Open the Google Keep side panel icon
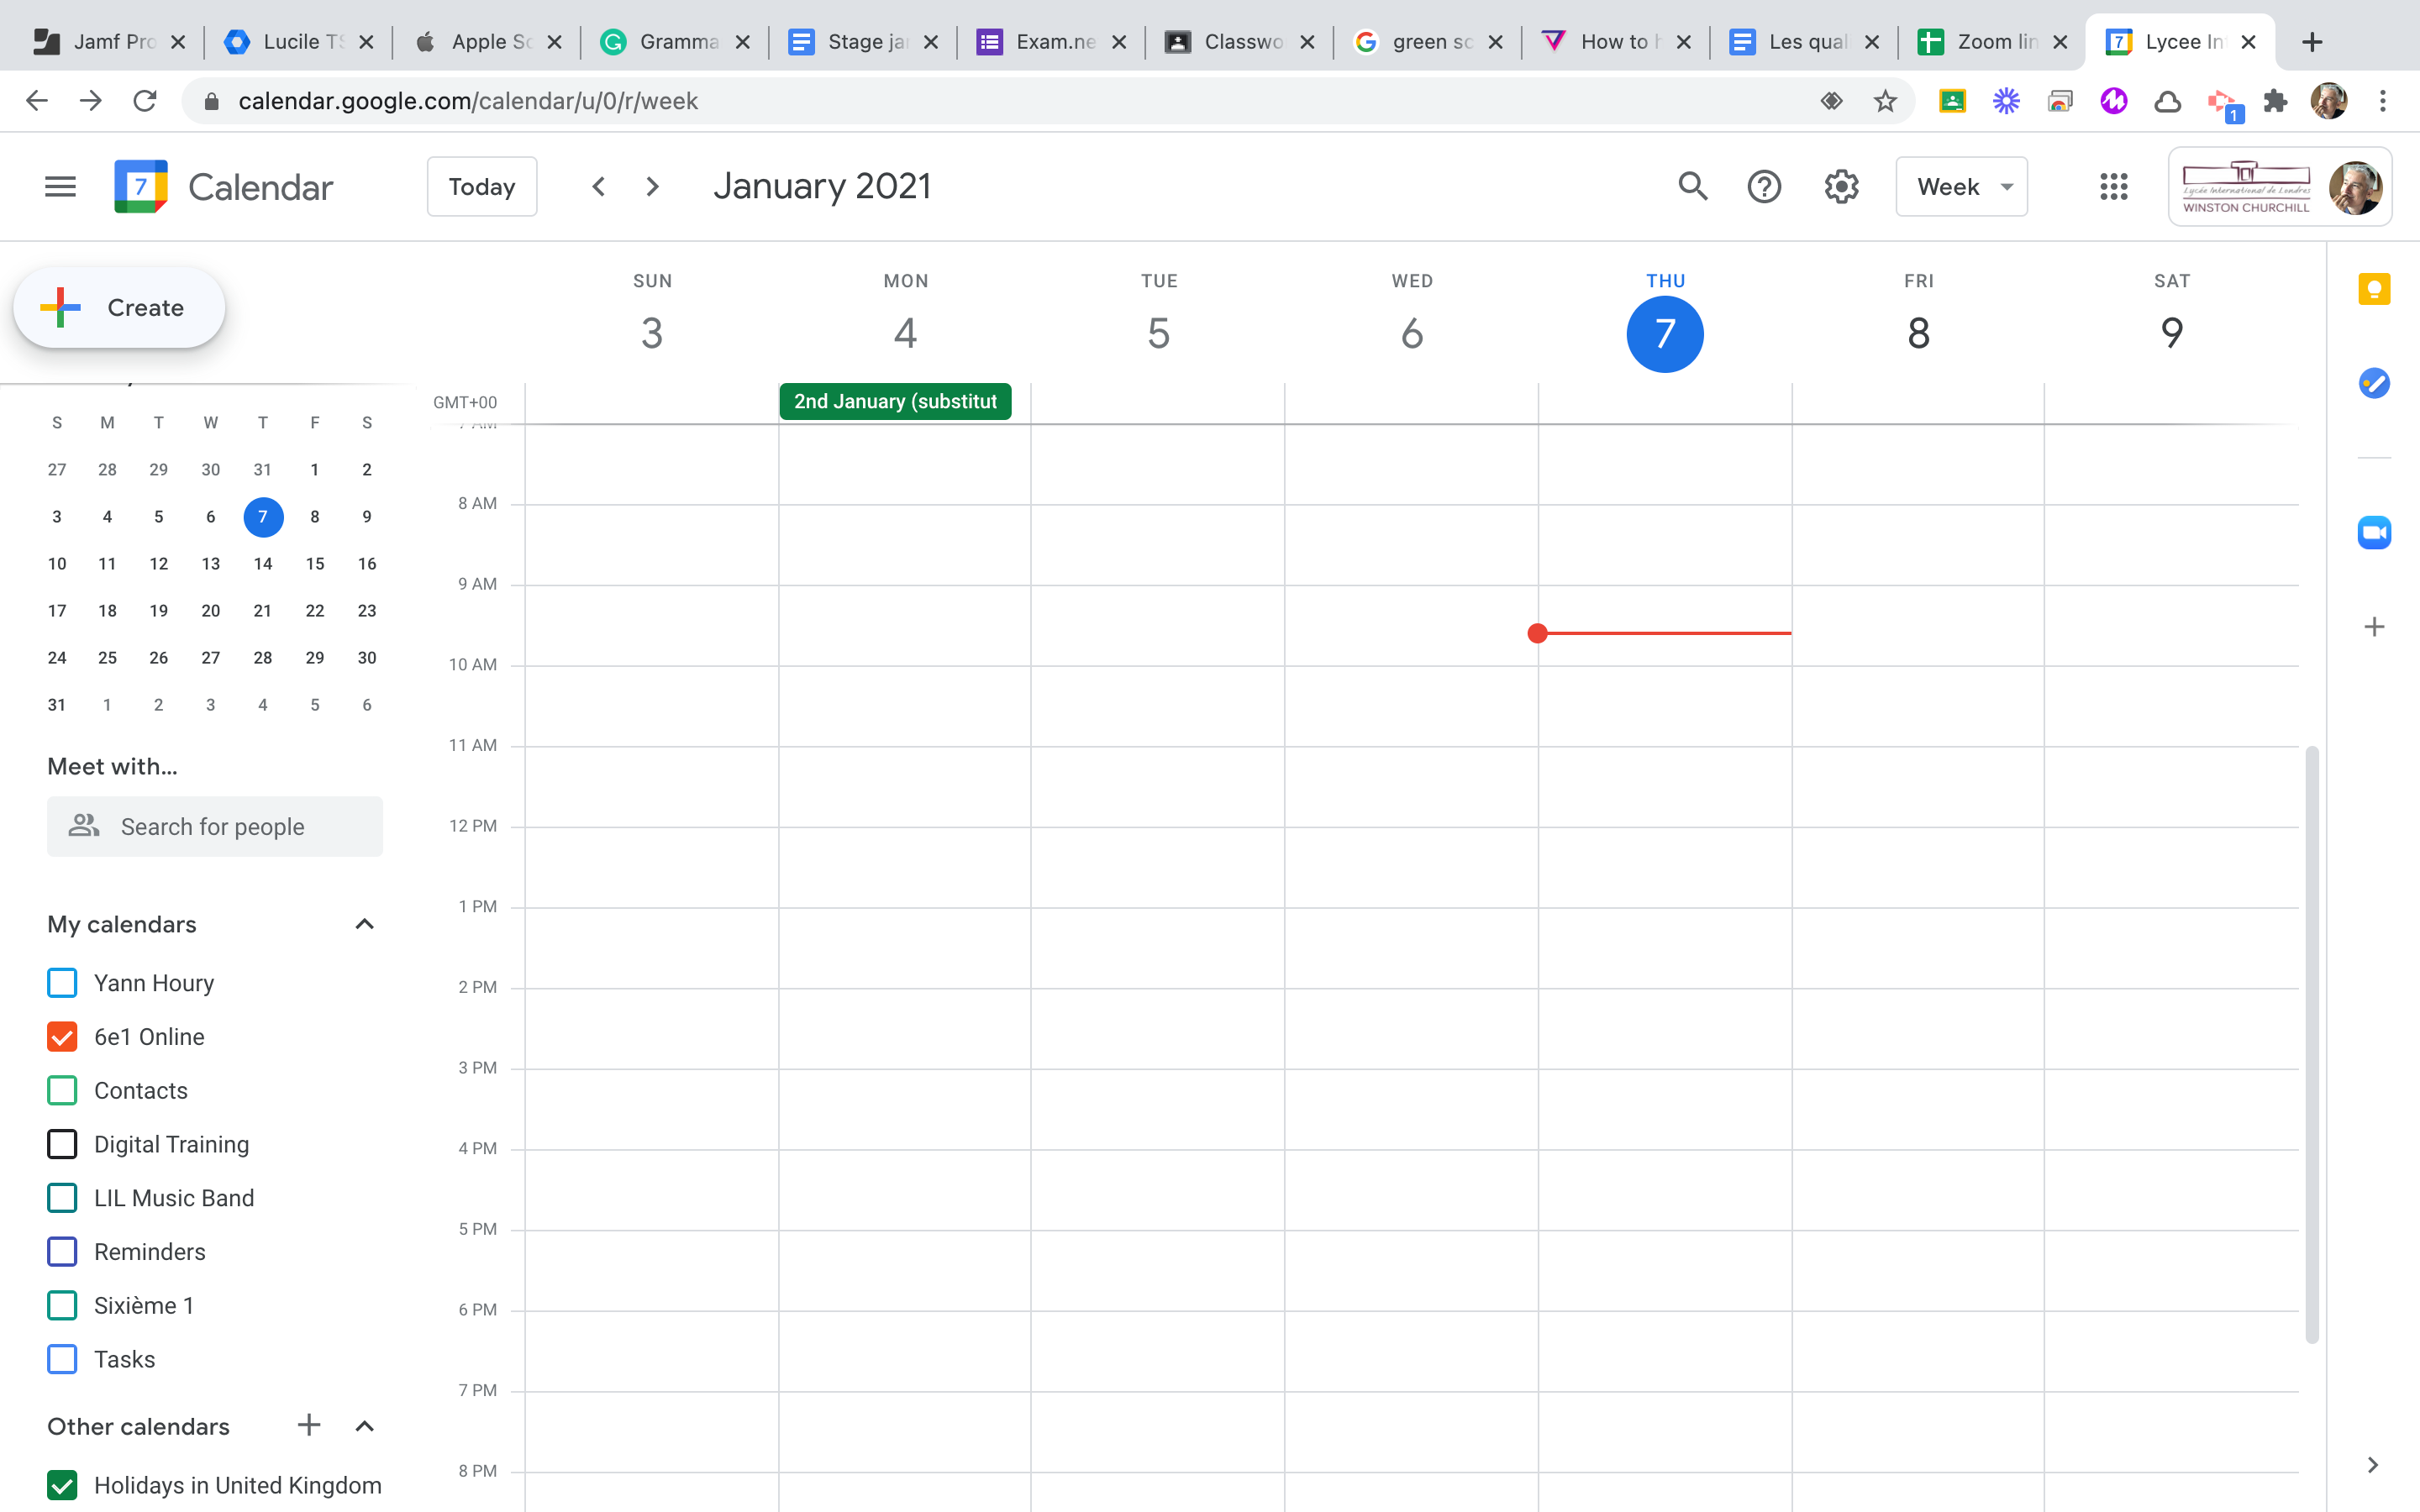 point(2373,290)
